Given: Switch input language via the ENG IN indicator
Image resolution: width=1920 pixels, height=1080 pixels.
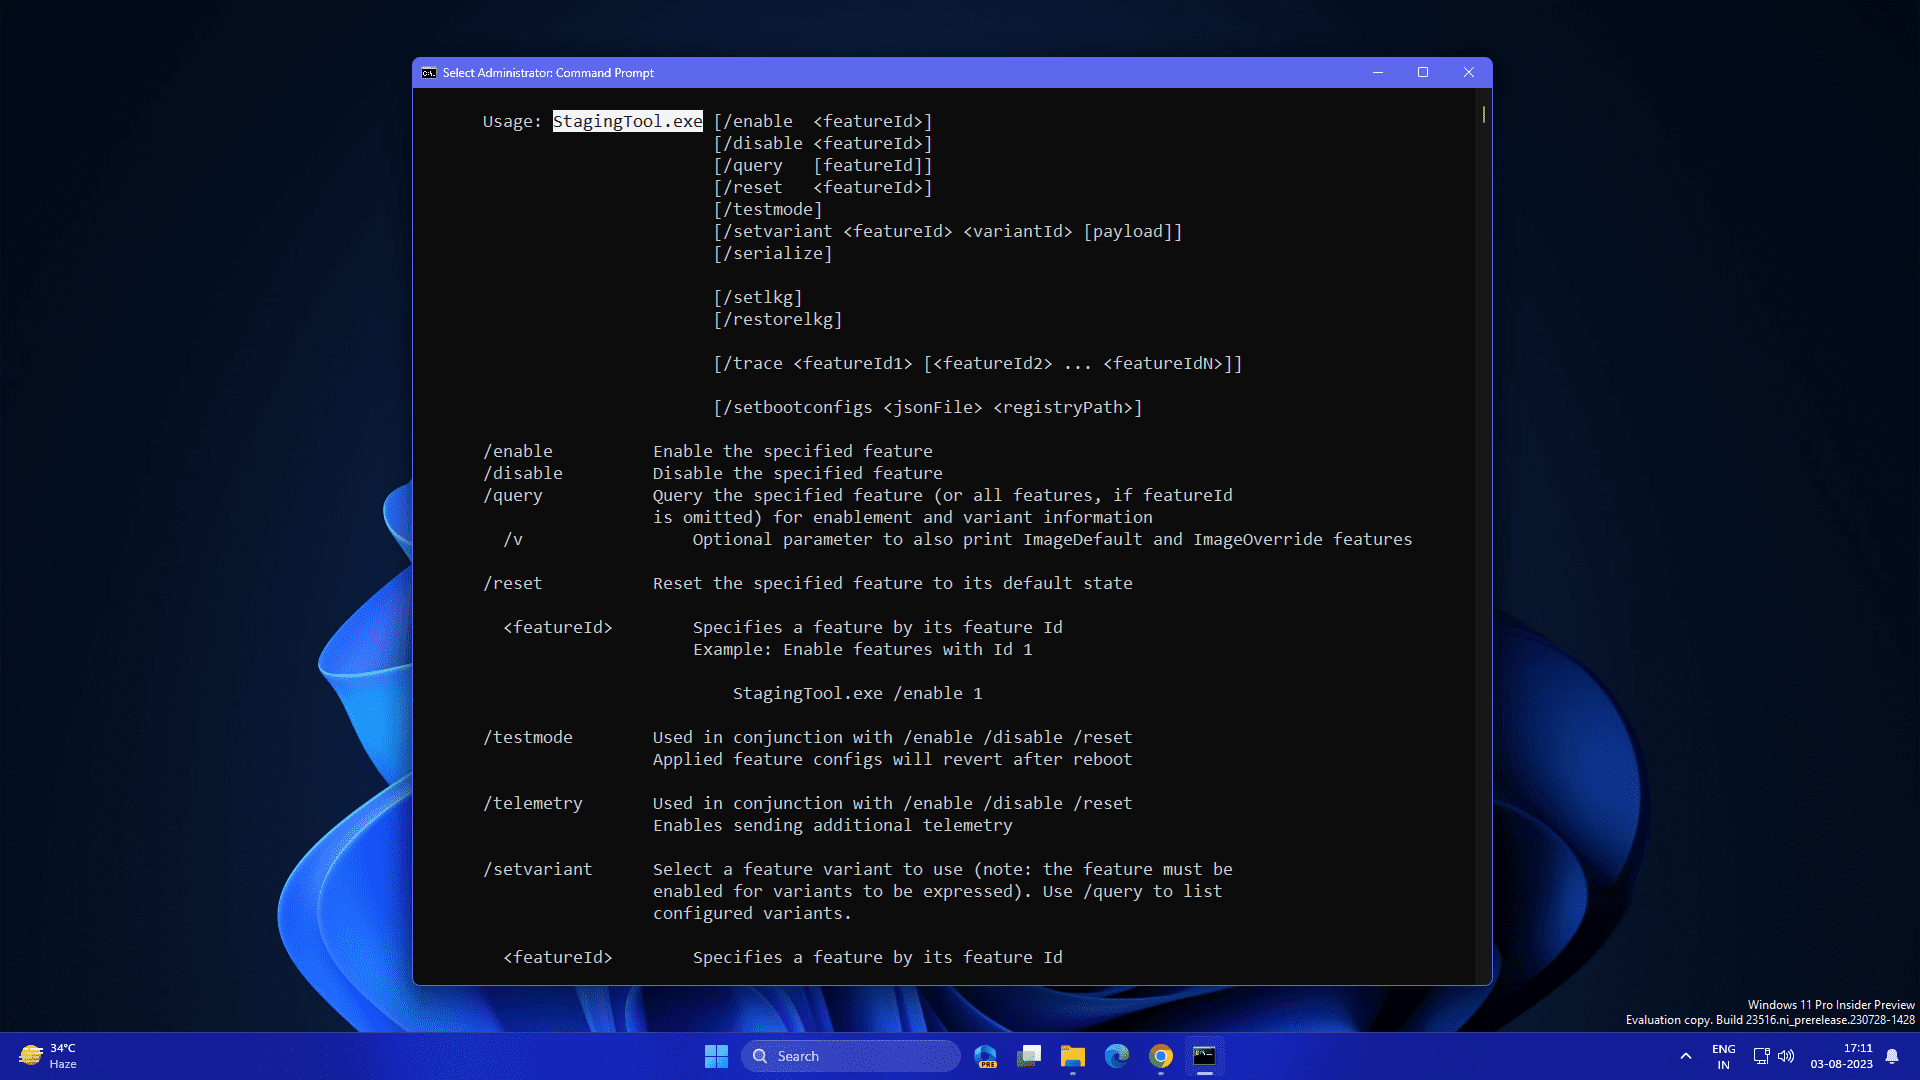Looking at the screenshot, I should point(1723,1056).
